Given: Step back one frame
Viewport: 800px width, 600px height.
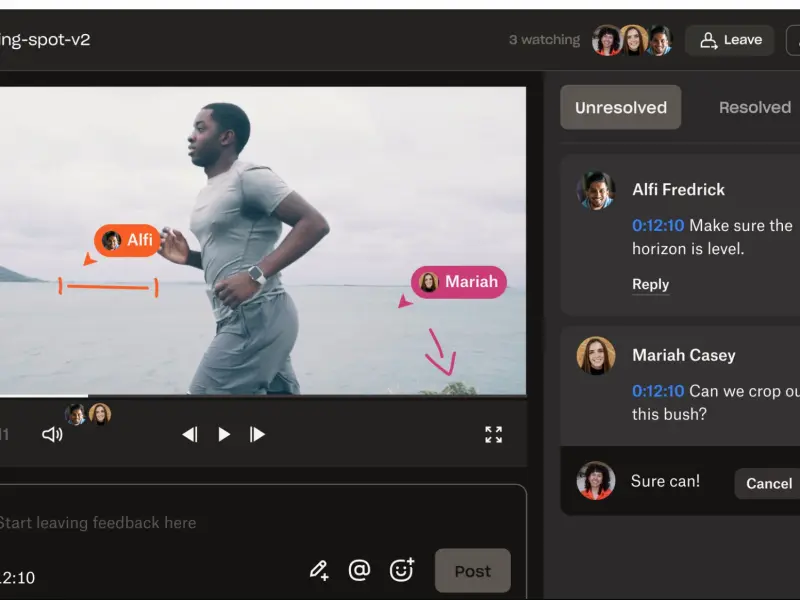Looking at the screenshot, I should click(x=190, y=435).
